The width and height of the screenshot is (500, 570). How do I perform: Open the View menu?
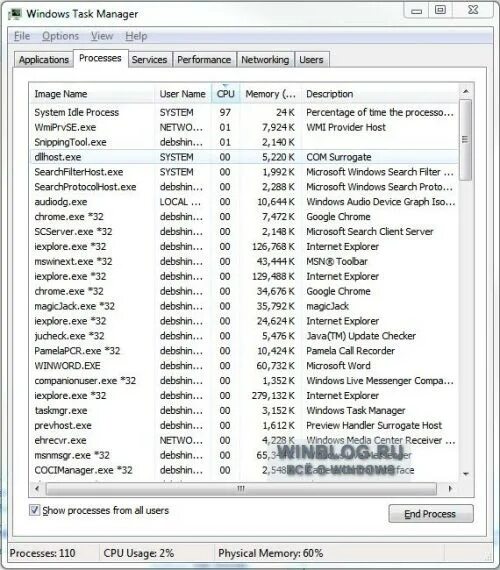click(x=102, y=36)
